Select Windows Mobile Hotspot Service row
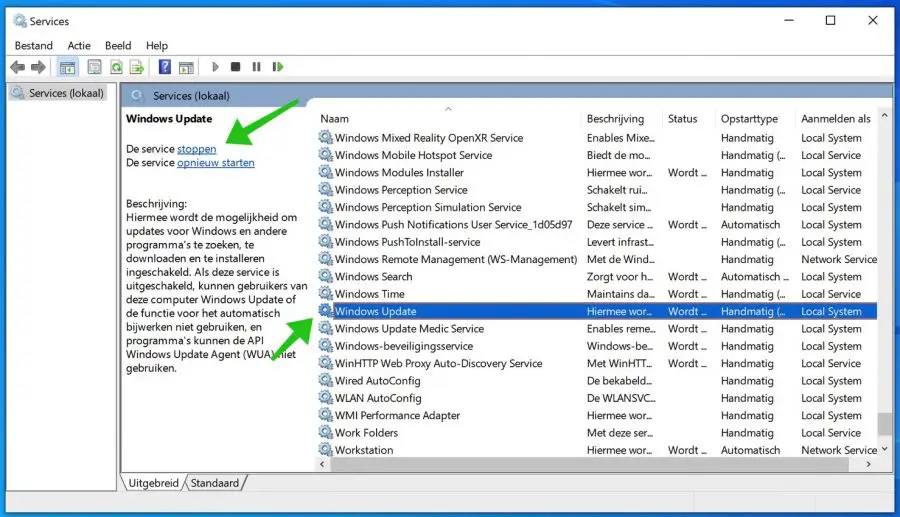Viewport: 900px width, 517px height. [597, 155]
